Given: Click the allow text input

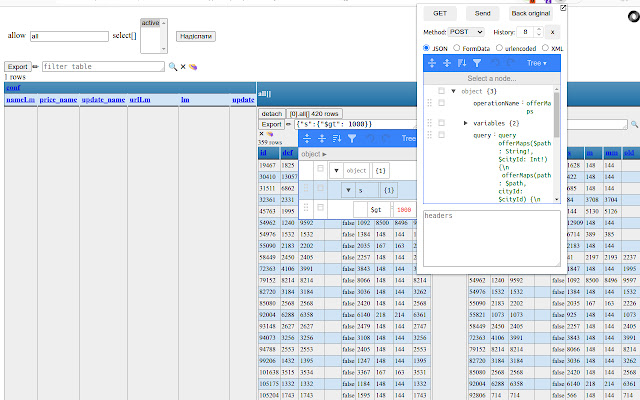Looking at the screenshot, I should pos(69,36).
